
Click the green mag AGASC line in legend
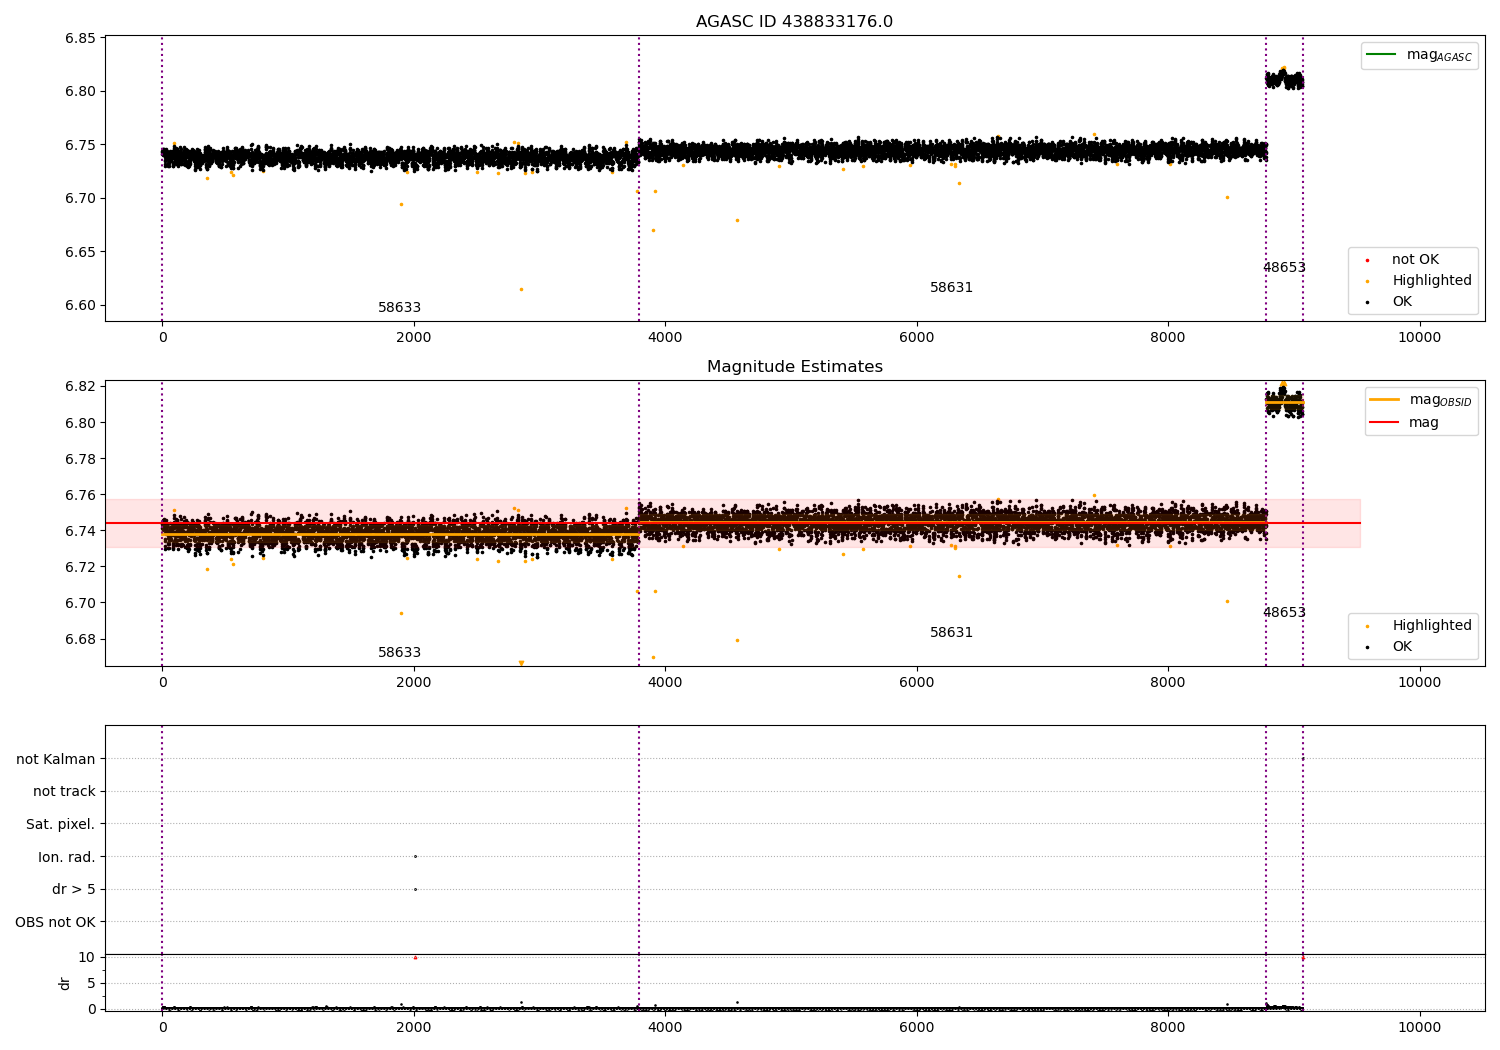coord(1381,54)
